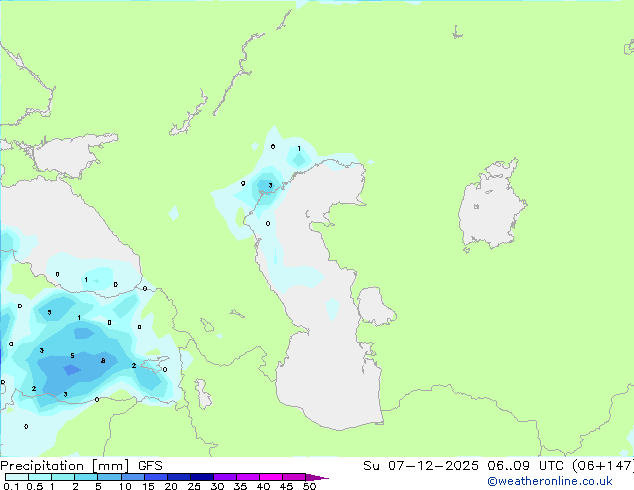Image resolution: width=634 pixels, height=490 pixels.
Task: Select the 0.5 mm legend color swatch
Action: [x=40, y=477]
